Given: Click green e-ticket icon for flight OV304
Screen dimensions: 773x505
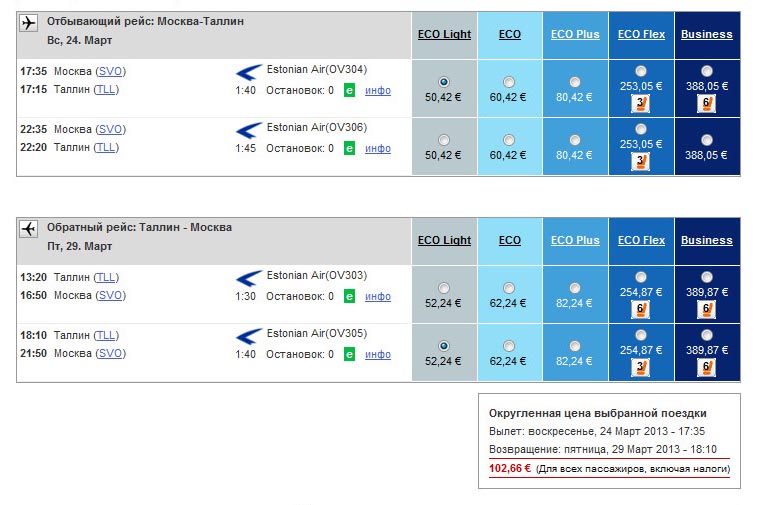Looking at the screenshot, I should [x=349, y=90].
